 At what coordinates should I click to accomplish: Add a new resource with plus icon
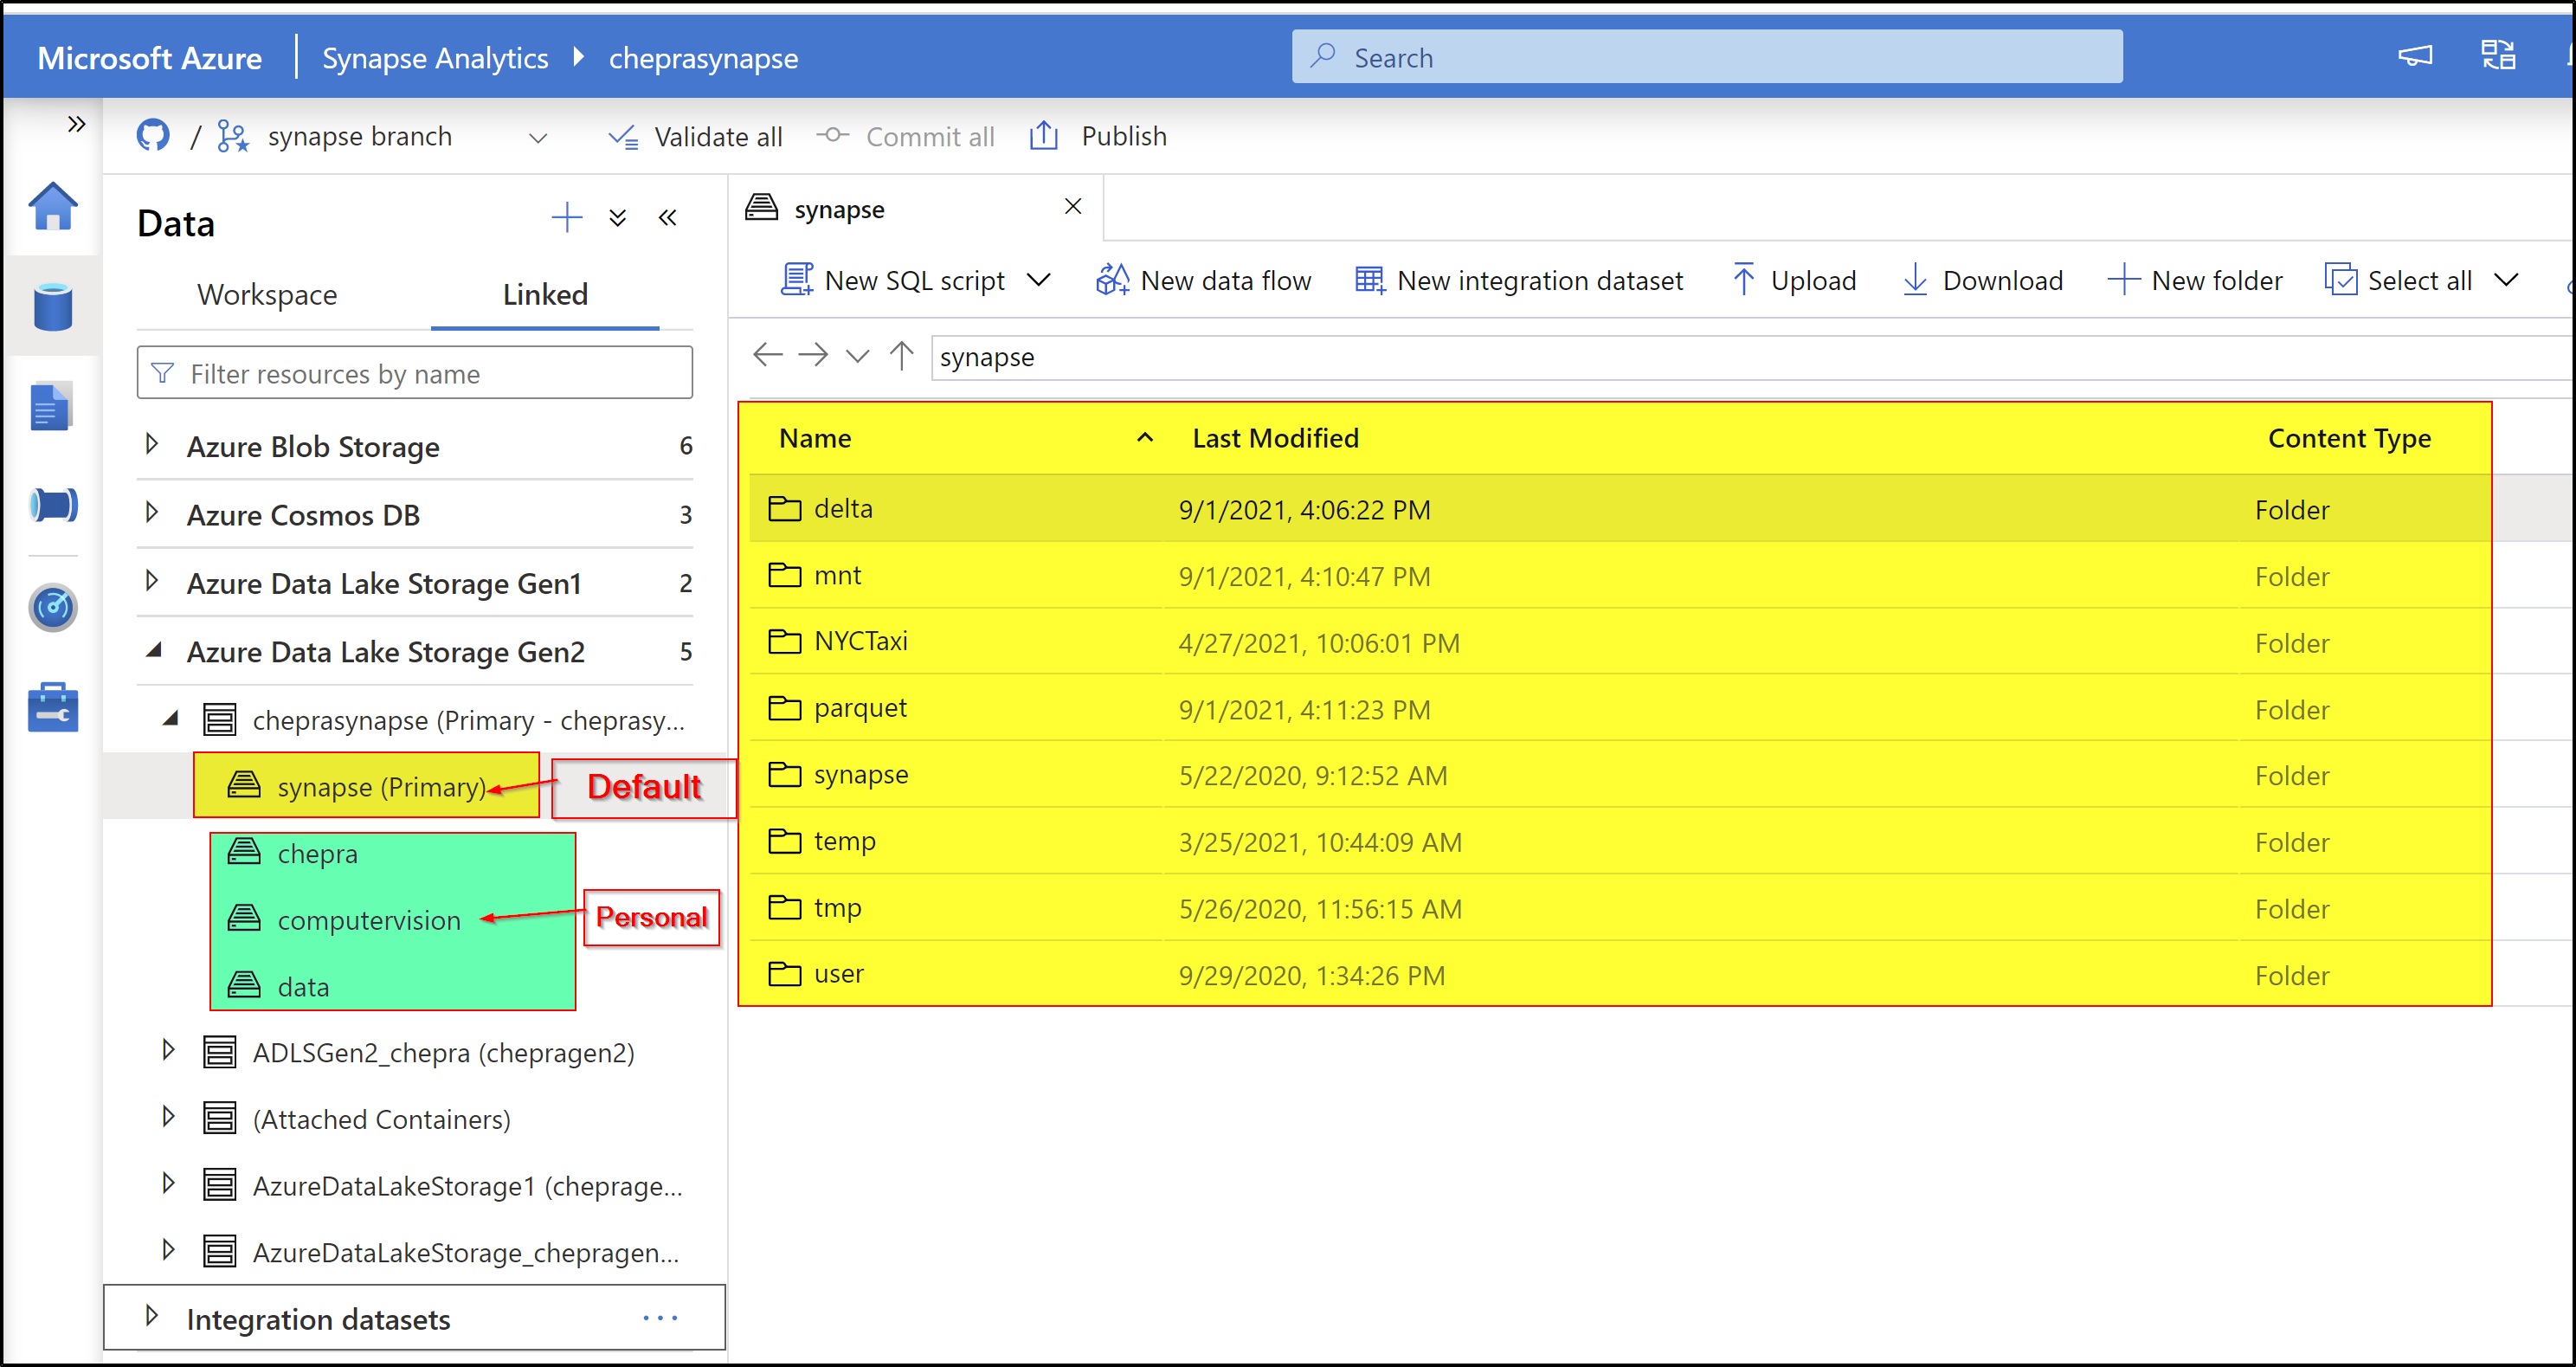click(x=566, y=217)
